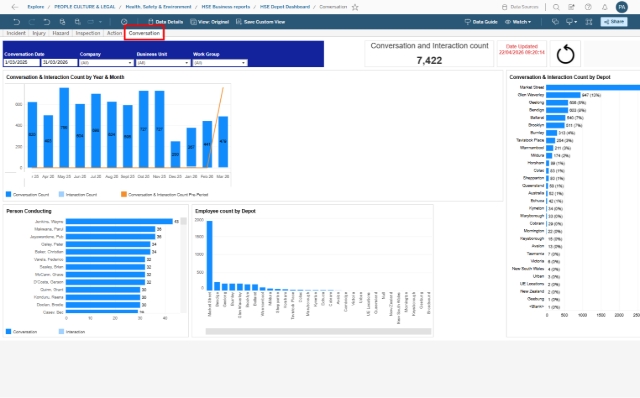Expand the Watch dropdown

pos(518,22)
